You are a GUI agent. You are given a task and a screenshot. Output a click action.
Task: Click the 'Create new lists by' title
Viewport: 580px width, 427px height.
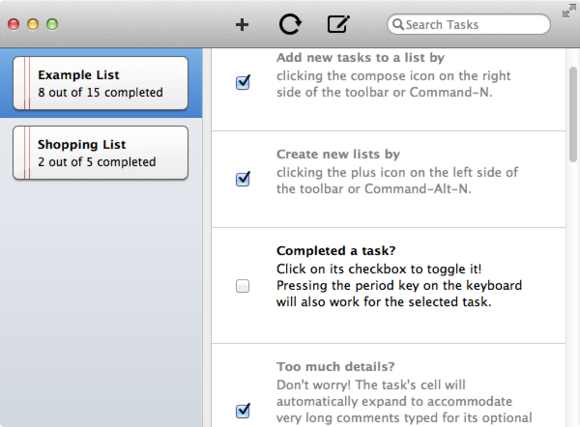(x=338, y=154)
